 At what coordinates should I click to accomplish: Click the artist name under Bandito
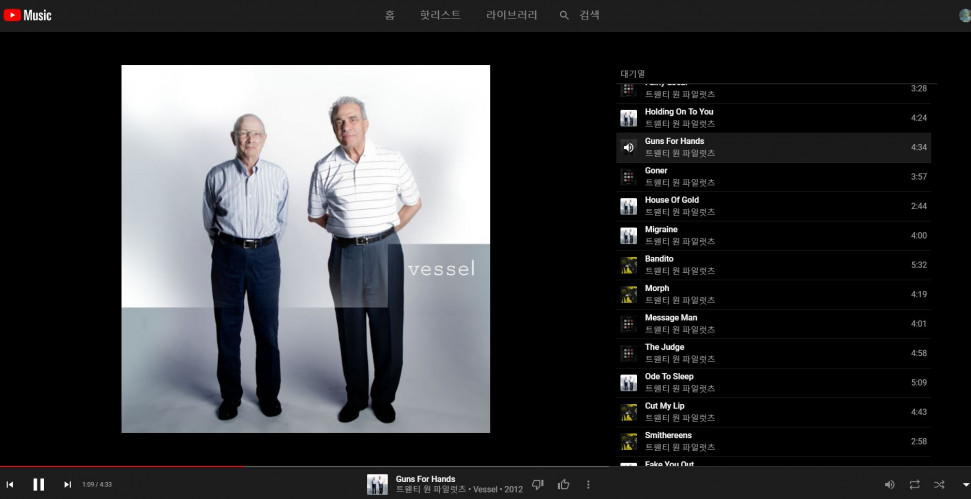tap(680, 271)
